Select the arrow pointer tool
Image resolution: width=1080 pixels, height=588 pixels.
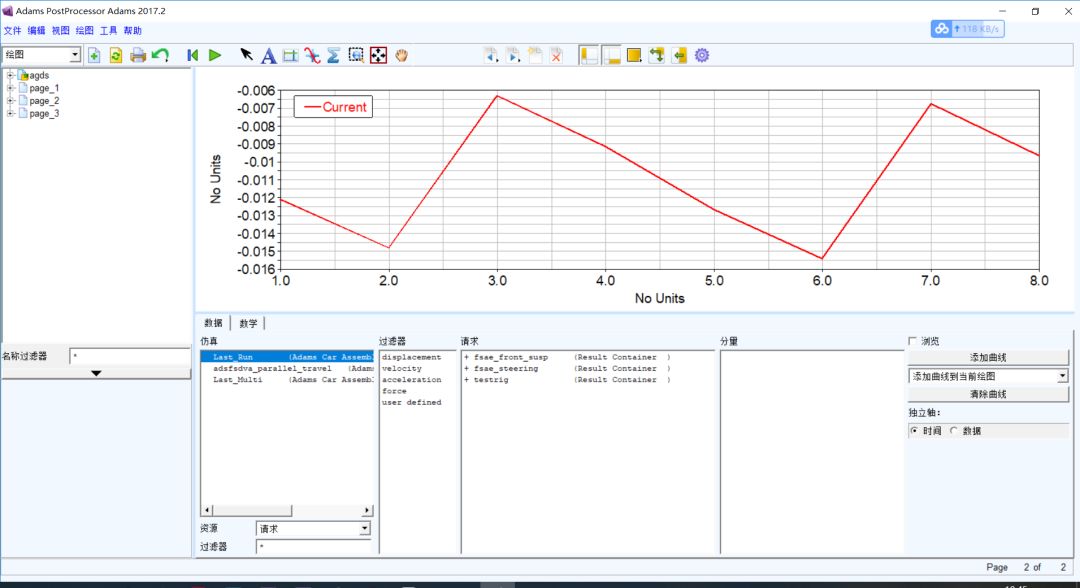(246, 55)
